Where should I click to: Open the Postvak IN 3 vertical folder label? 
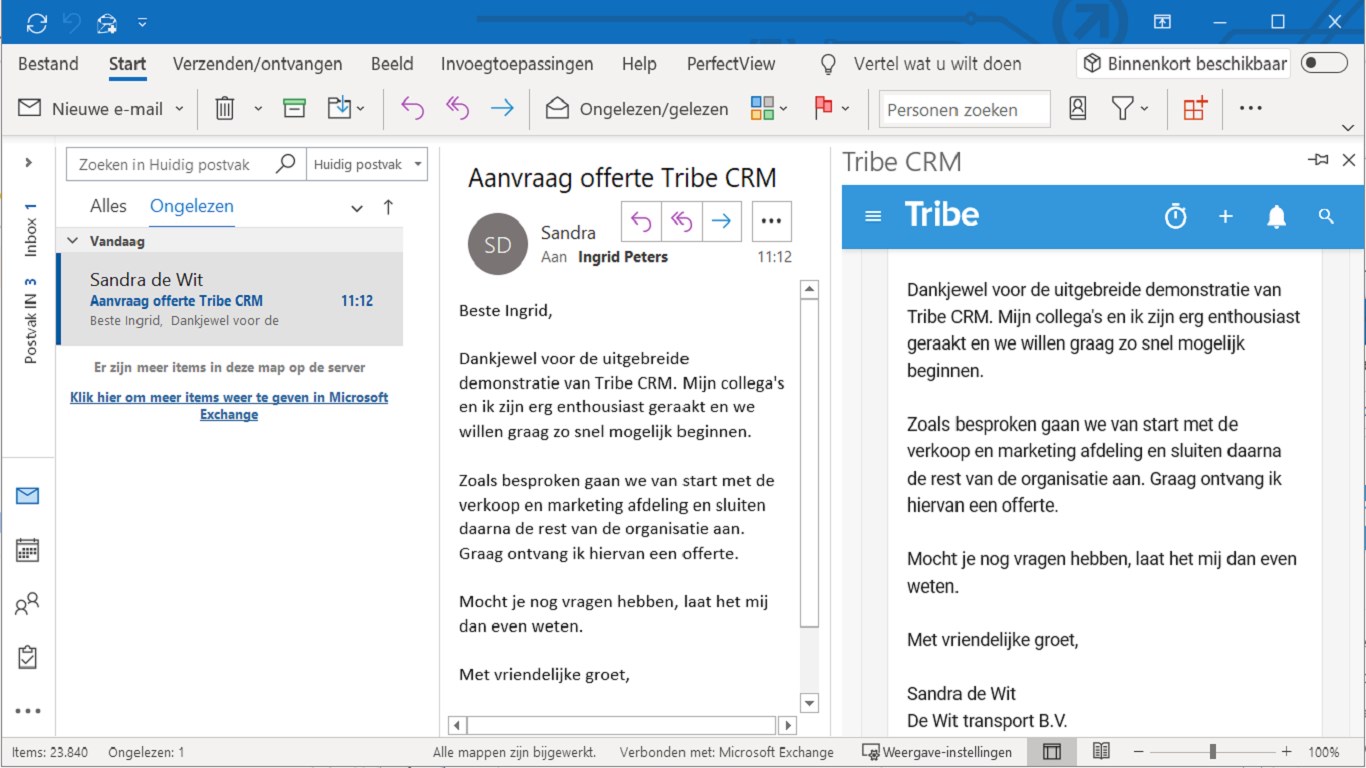point(30,320)
